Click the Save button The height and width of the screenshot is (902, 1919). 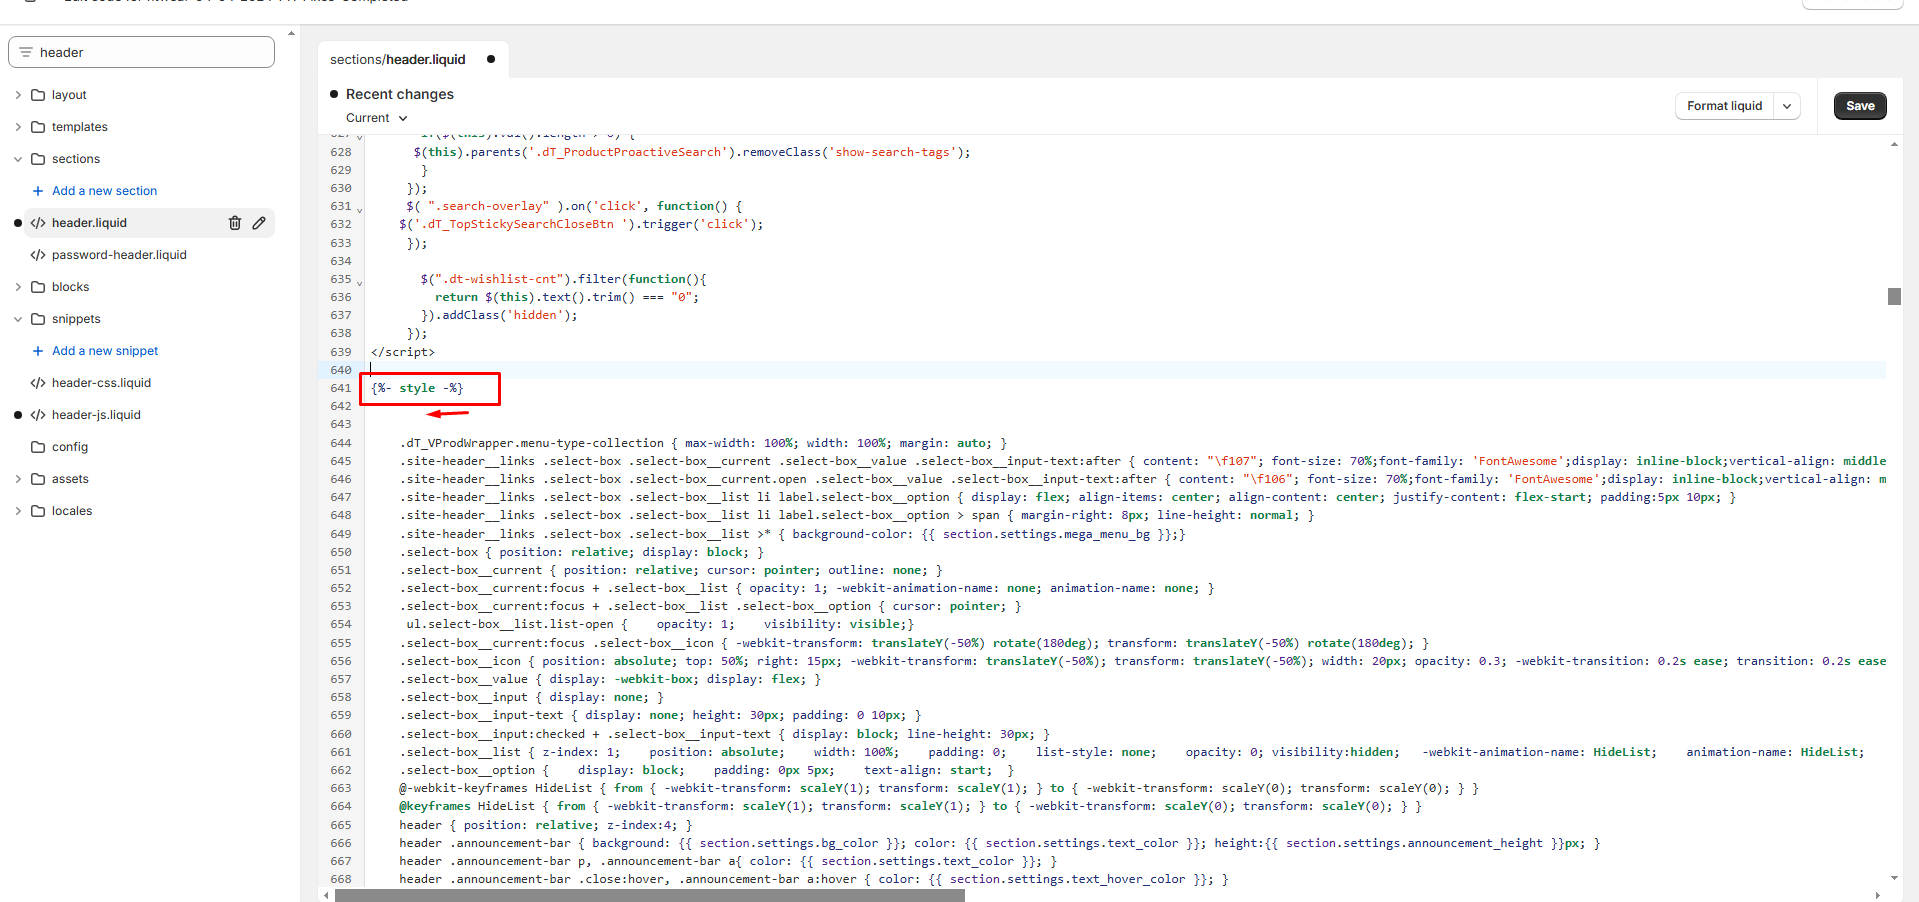tap(1860, 106)
